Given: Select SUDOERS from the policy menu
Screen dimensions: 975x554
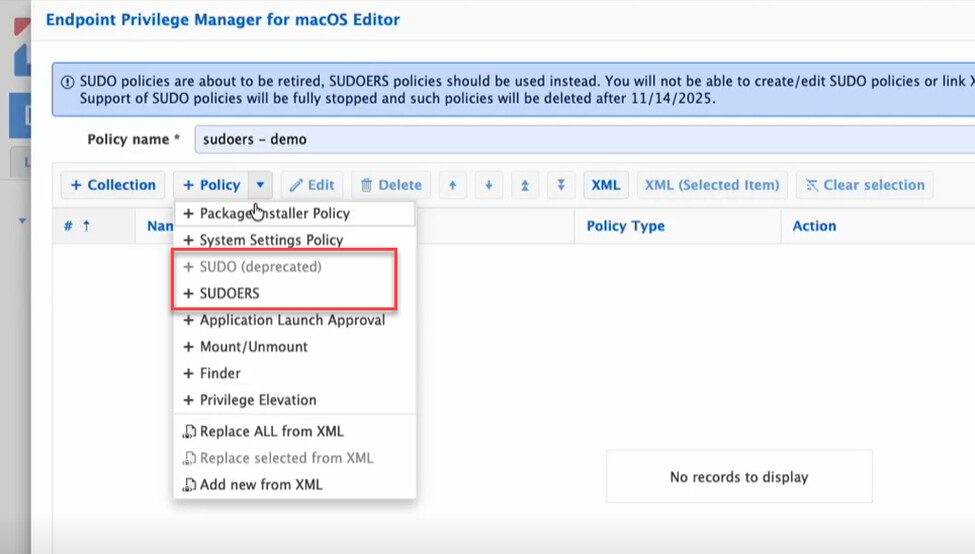Looking at the screenshot, I should pos(229,294).
